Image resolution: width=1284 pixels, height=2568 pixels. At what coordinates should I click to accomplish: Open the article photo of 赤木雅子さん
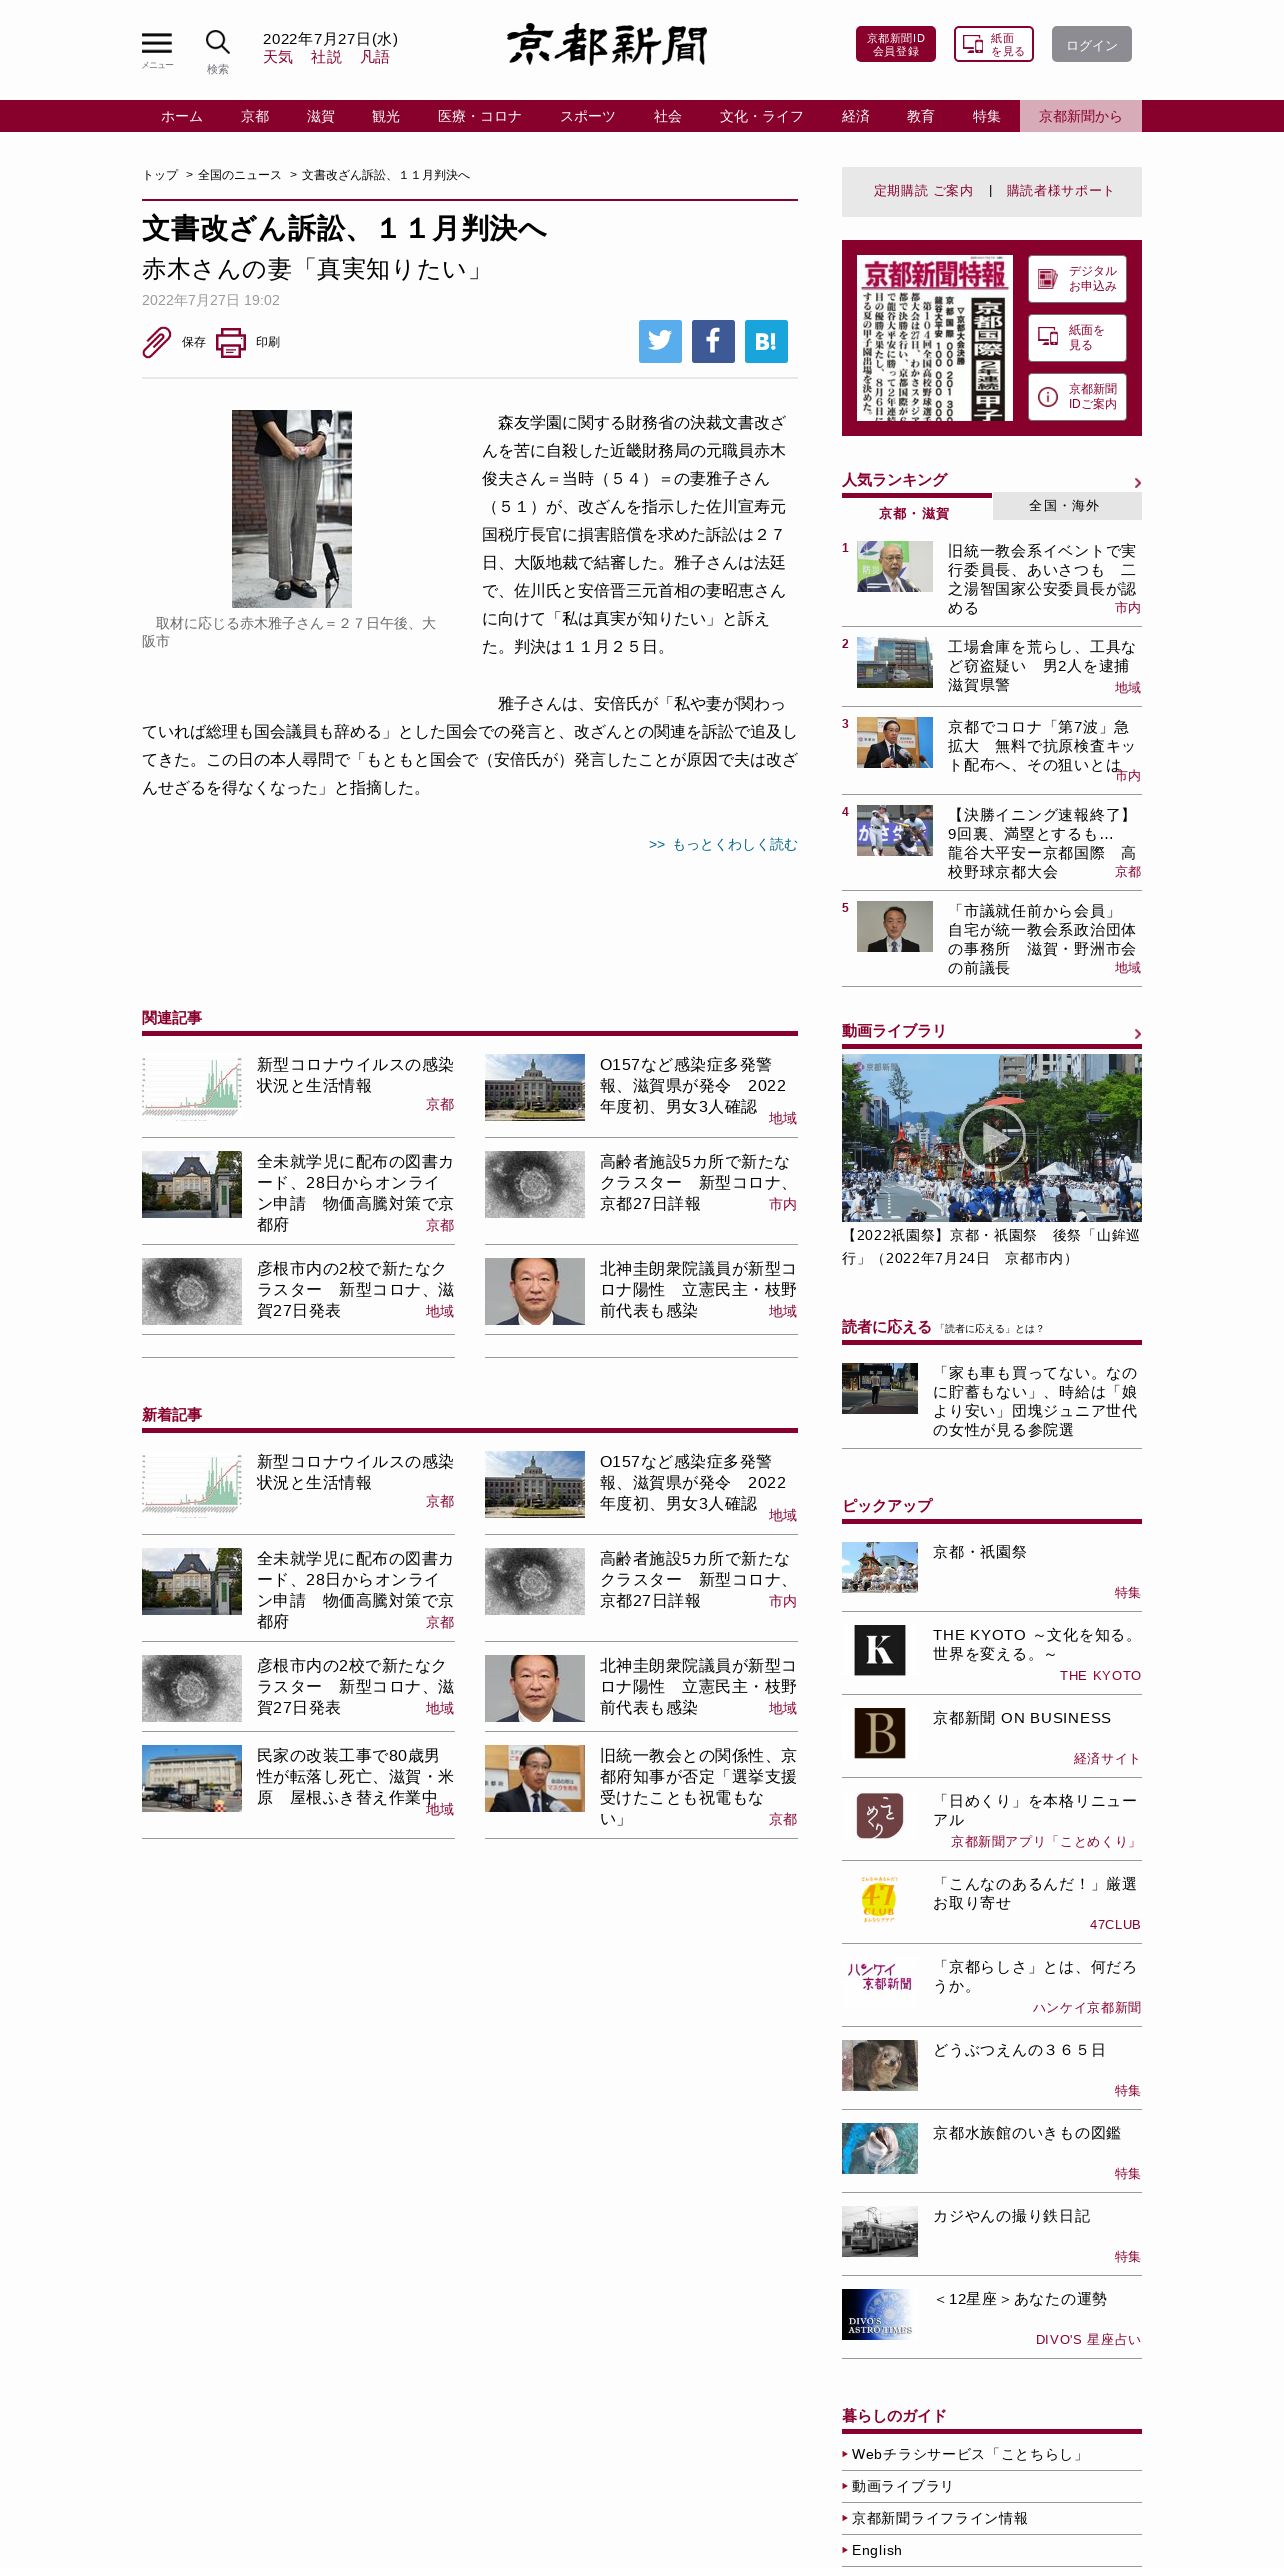tap(292, 508)
